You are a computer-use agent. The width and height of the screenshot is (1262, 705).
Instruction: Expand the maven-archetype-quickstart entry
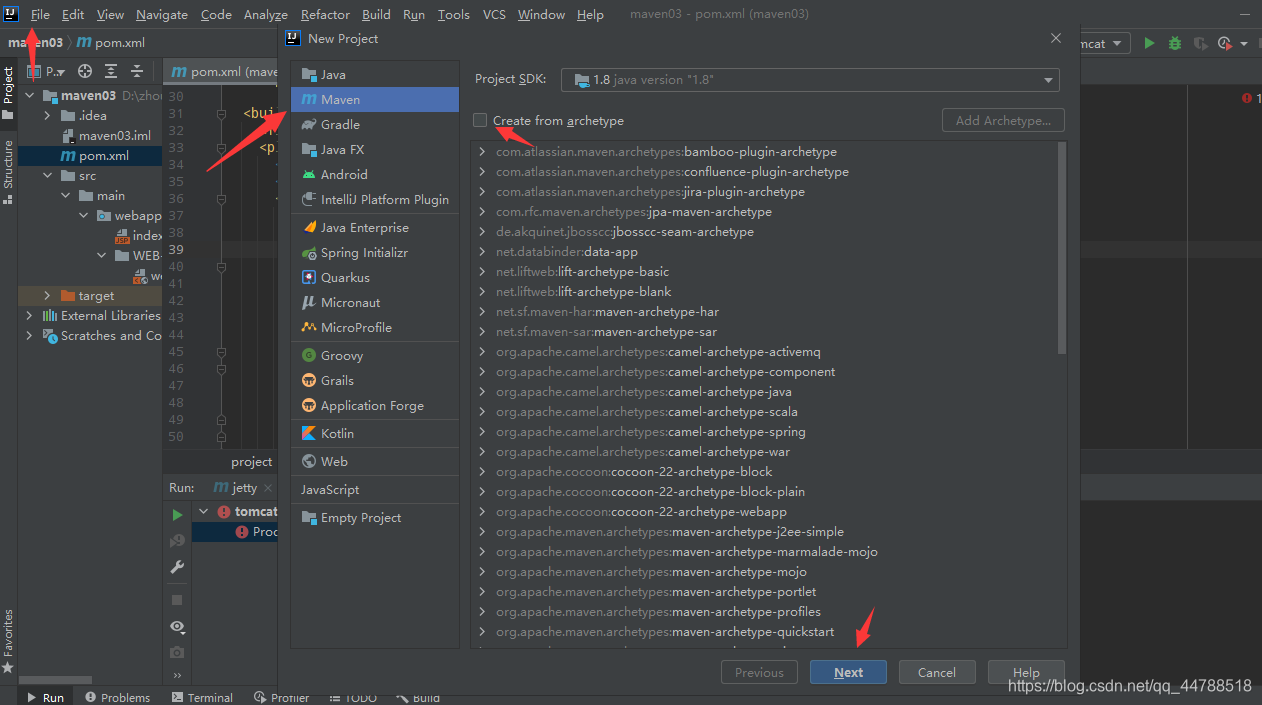point(482,632)
